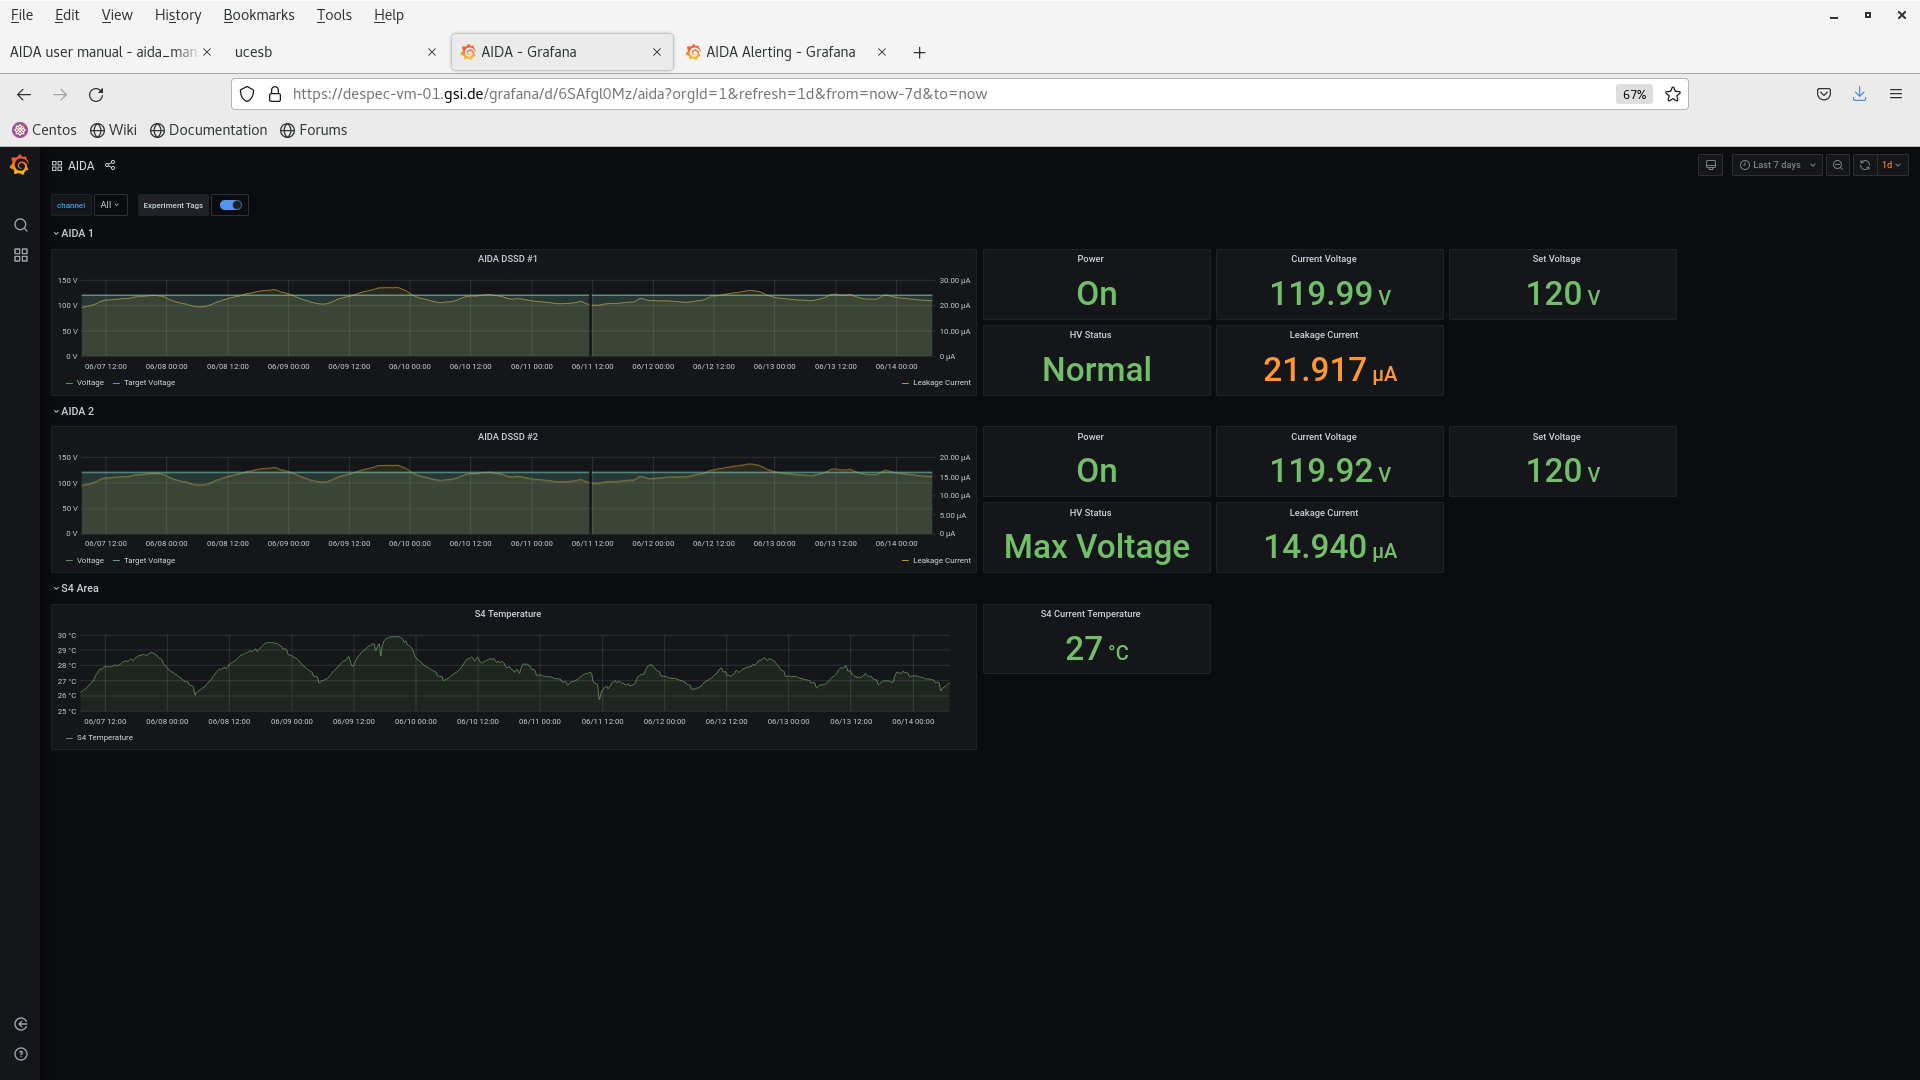Click the cycle view mode monitor icon
This screenshot has height=1080, width=1920.
1711,165
